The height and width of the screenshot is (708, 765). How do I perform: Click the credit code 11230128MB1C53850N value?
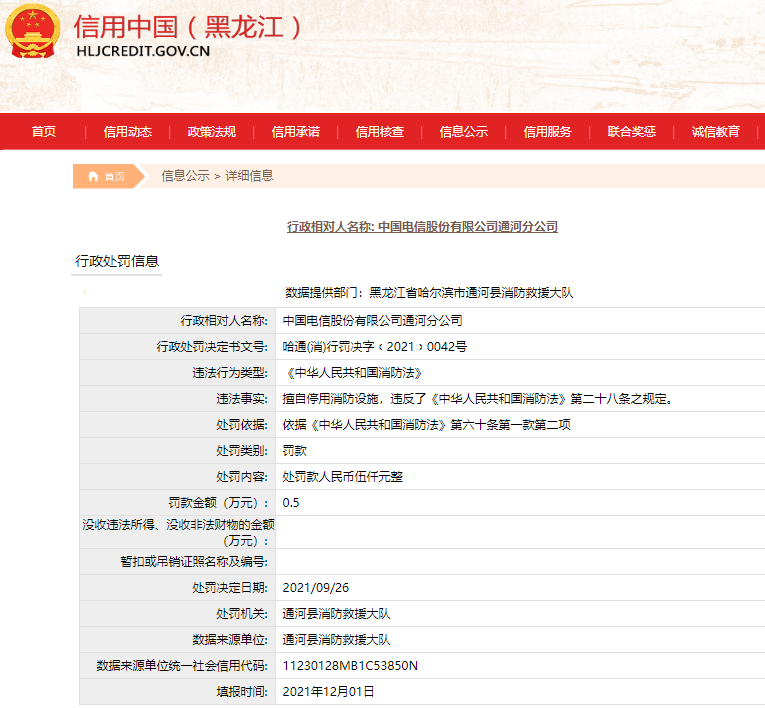click(350, 665)
